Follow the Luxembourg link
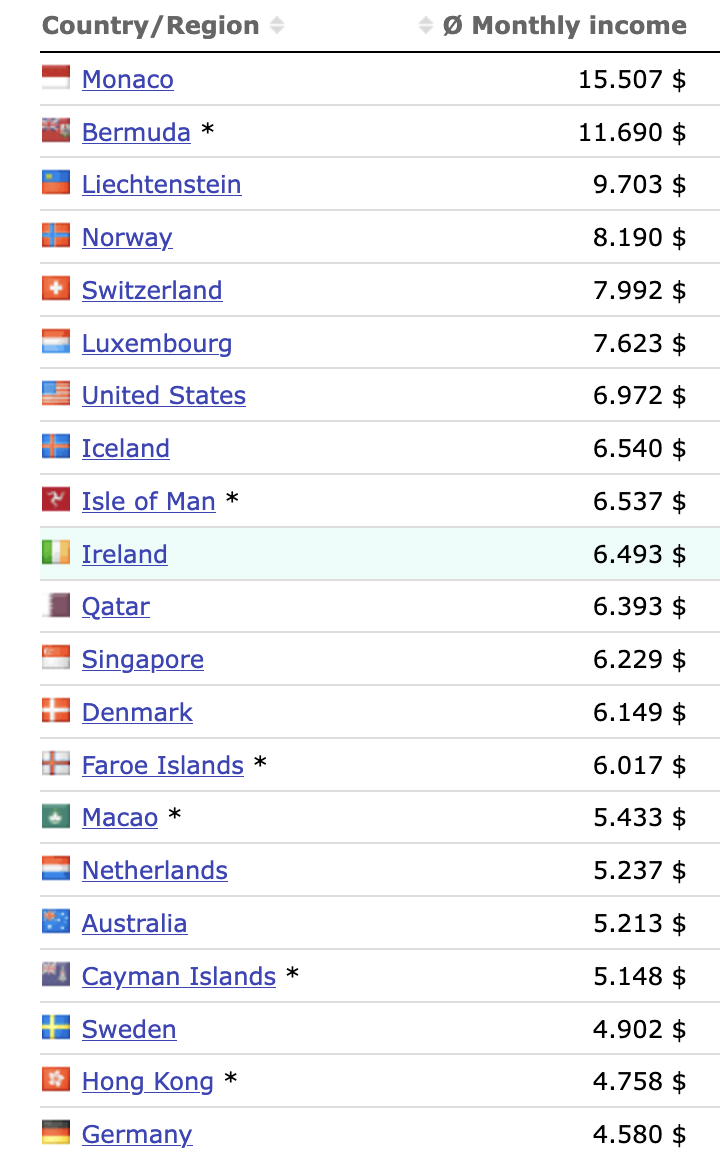The height and width of the screenshot is (1154, 720). 157,344
